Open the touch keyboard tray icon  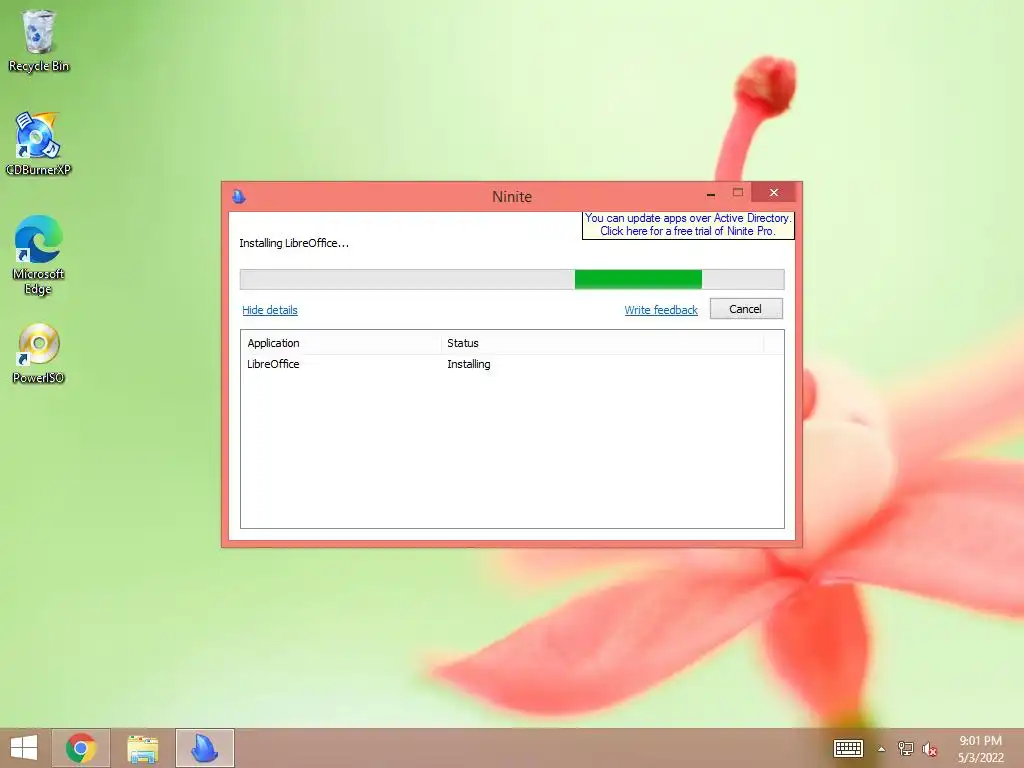point(848,748)
